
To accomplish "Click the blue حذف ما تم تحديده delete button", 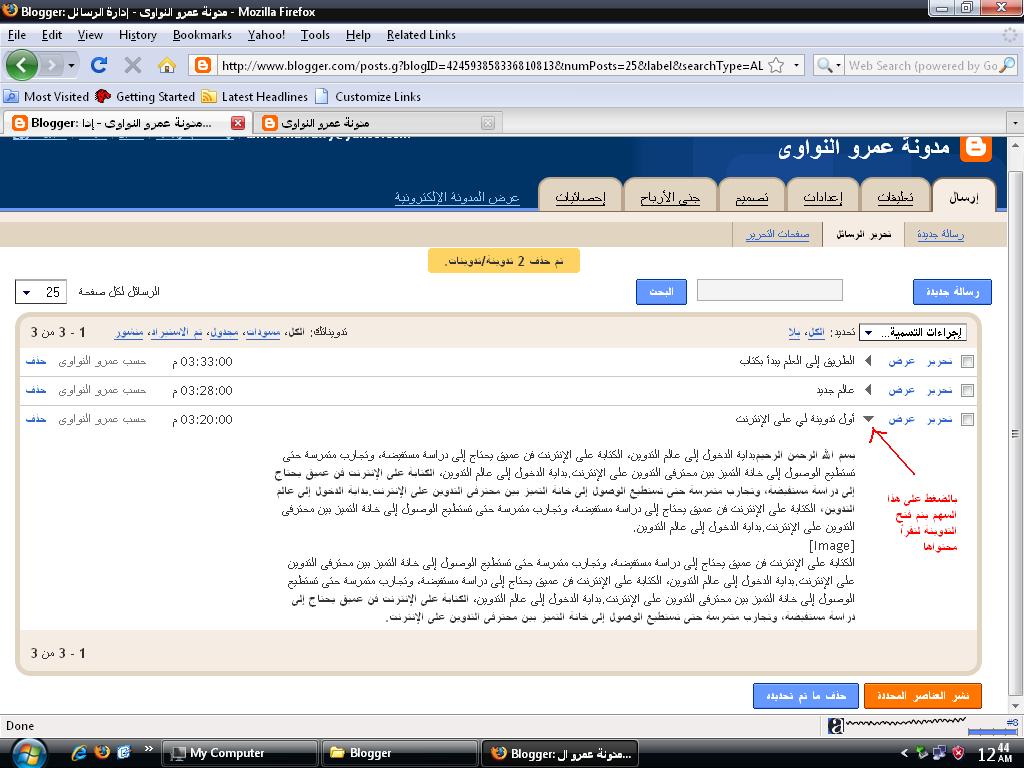I will (806, 696).
